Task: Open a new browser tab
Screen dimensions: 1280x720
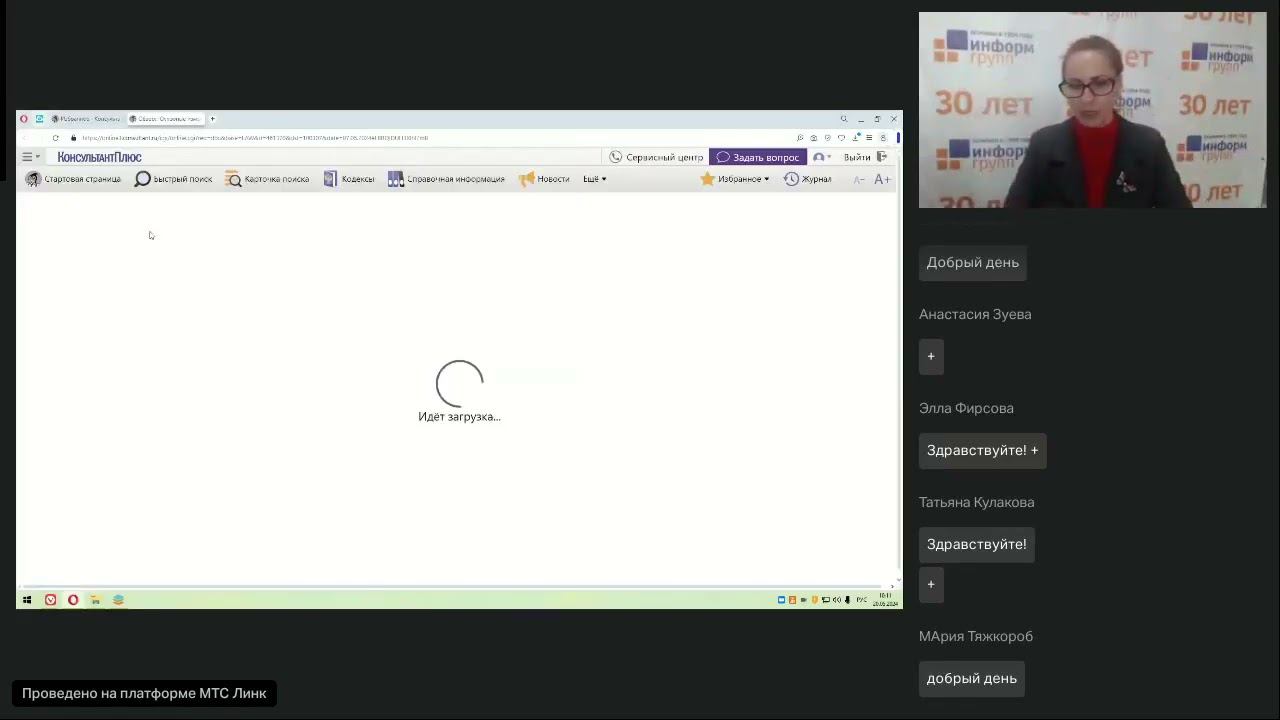Action: [212, 119]
